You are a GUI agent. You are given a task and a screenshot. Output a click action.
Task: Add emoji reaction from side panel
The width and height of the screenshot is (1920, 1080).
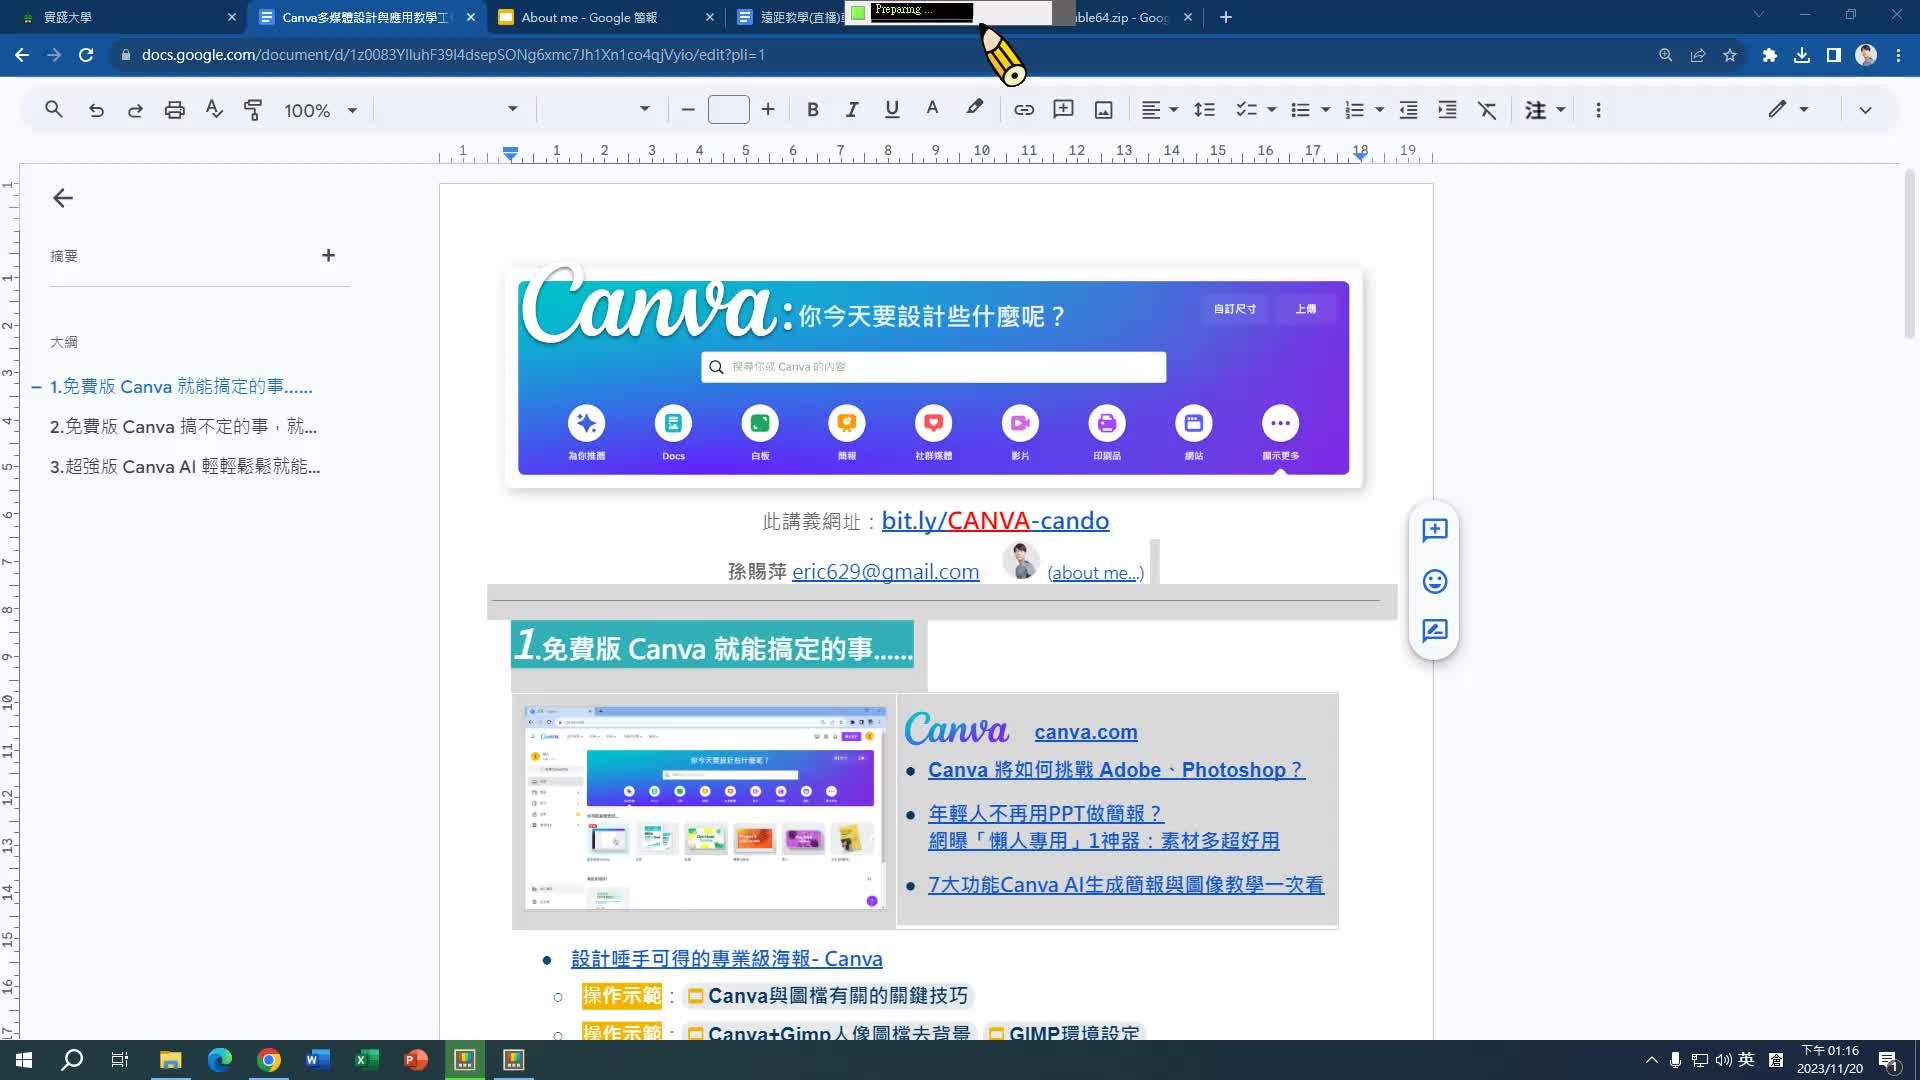1434,581
